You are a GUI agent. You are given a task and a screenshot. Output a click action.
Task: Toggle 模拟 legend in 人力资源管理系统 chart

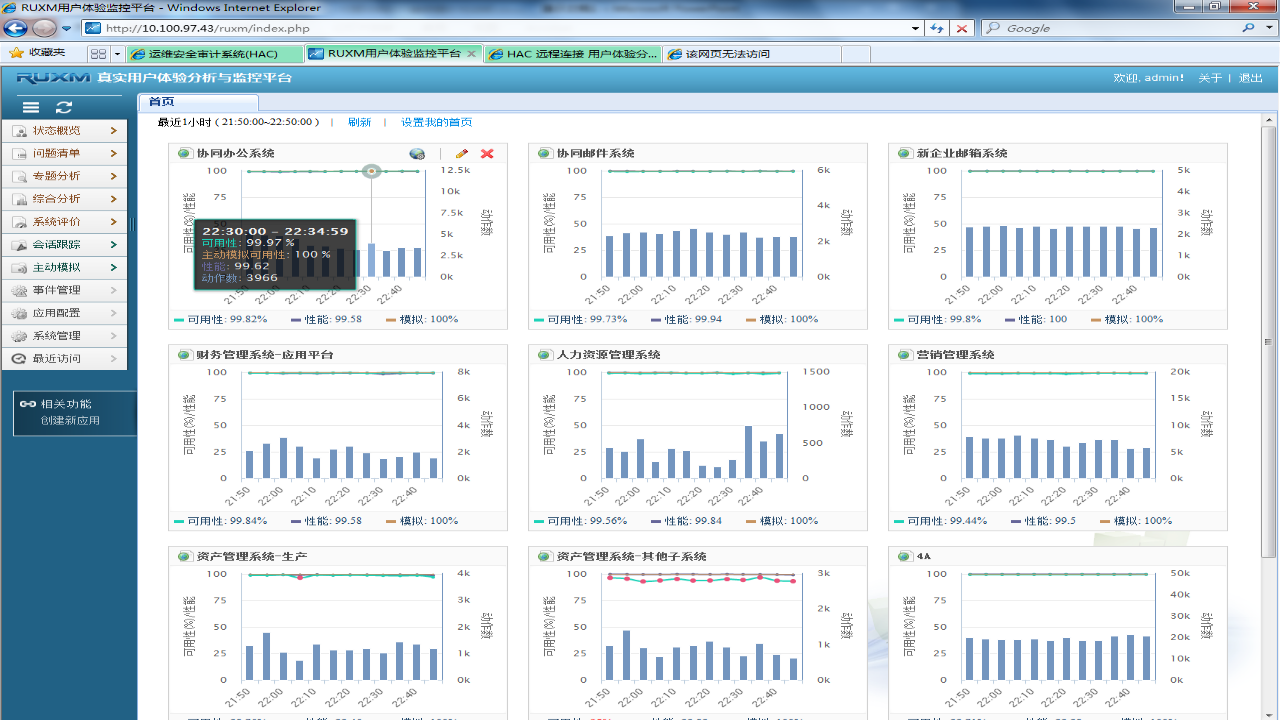[x=781, y=521]
